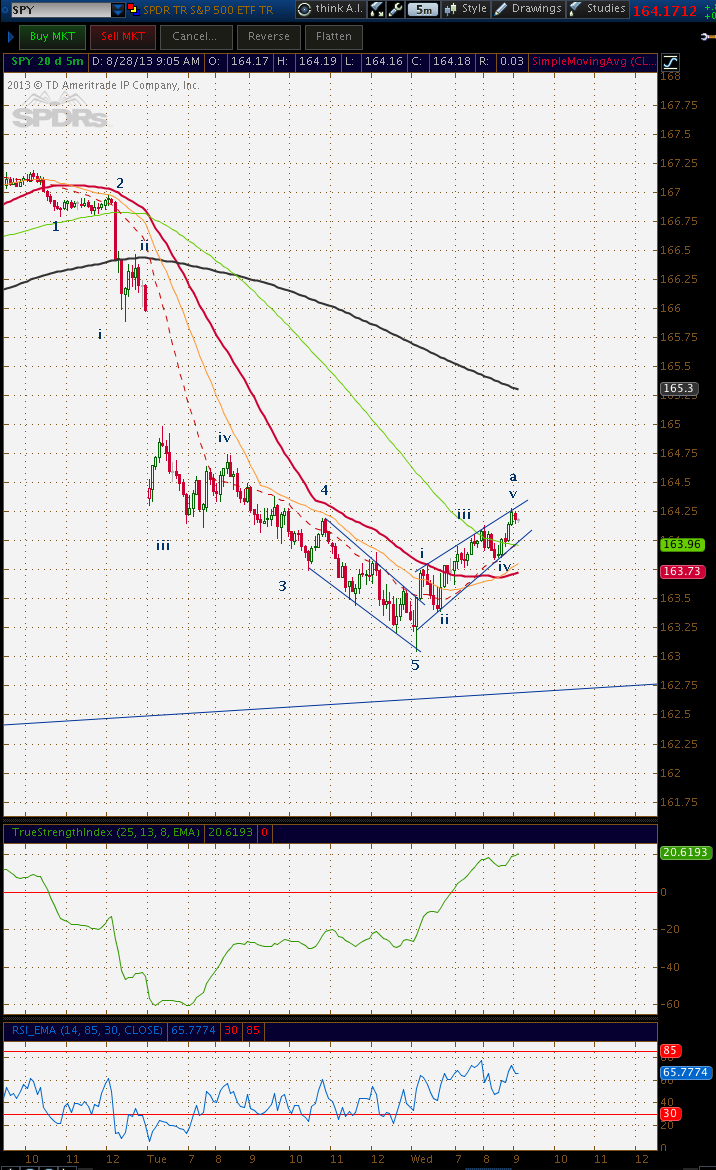This screenshot has height=1170, width=716.
Task: Click the colored link icon beside the symbol
Action: (x=134, y=10)
